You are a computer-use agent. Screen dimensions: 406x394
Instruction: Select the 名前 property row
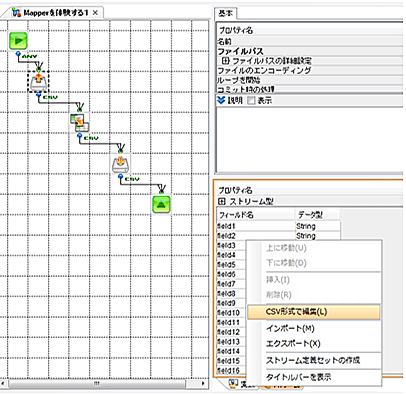(x=310, y=41)
